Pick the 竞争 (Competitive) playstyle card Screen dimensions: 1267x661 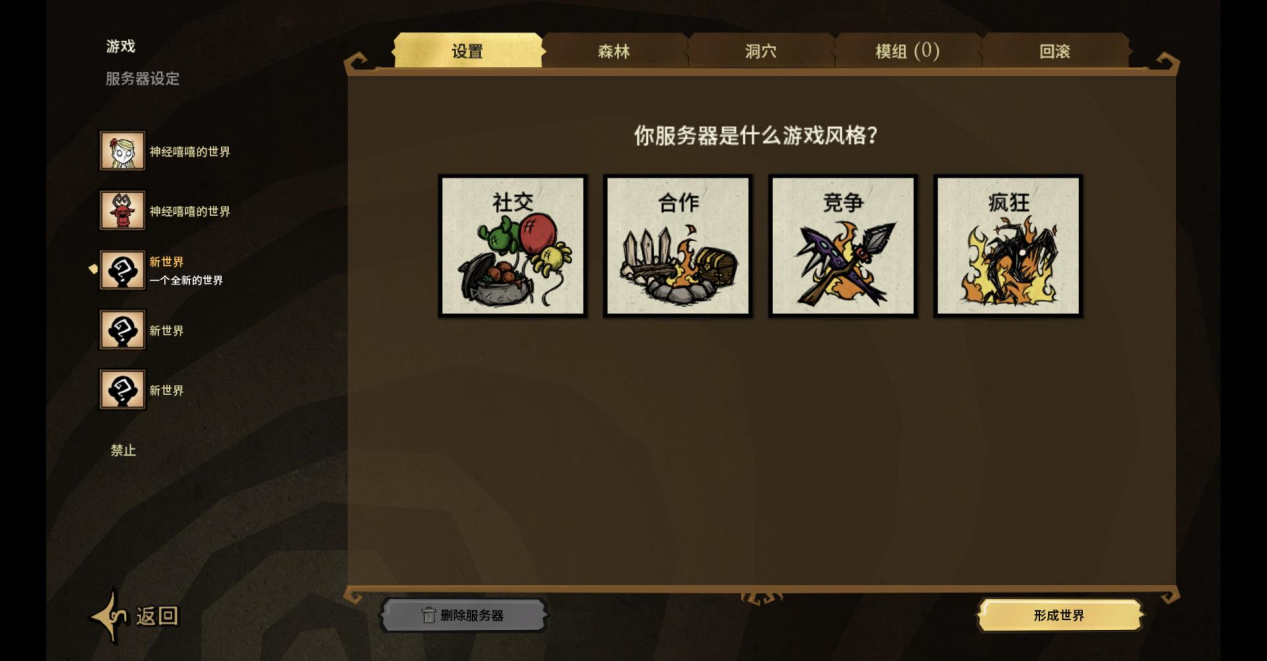tap(843, 246)
